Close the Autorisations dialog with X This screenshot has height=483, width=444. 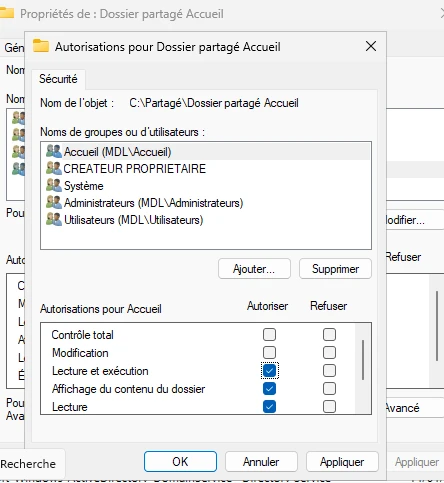click(x=371, y=46)
